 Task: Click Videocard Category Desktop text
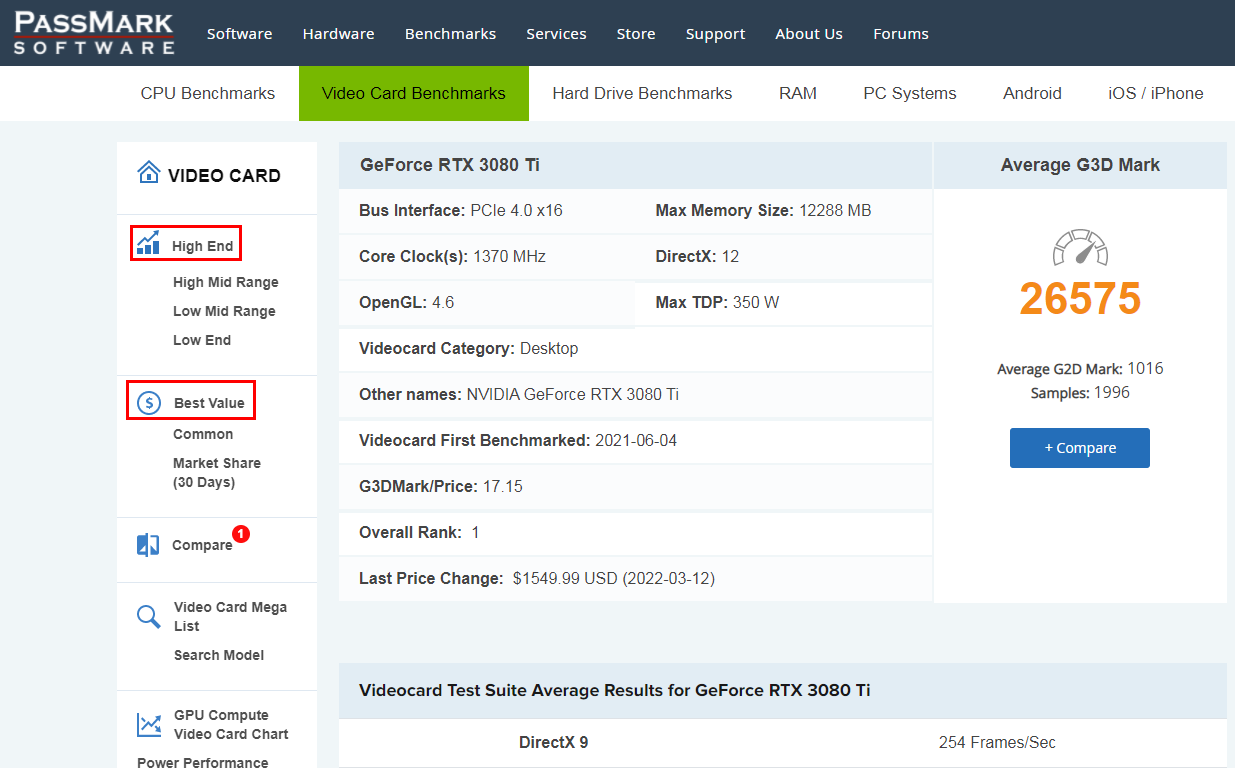tap(469, 348)
